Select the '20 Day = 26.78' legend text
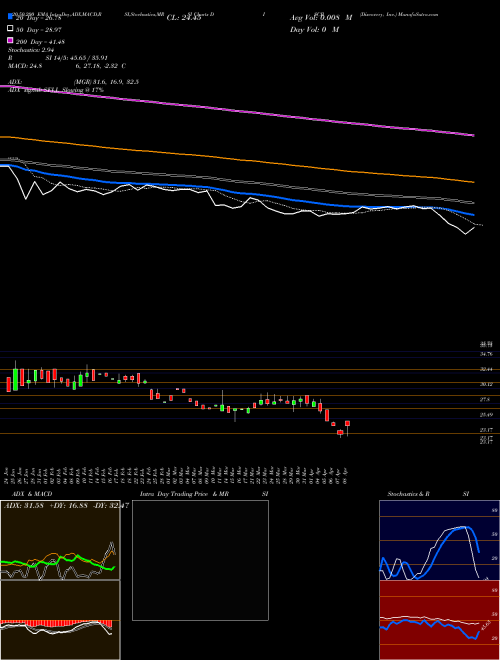 click(39, 18)
